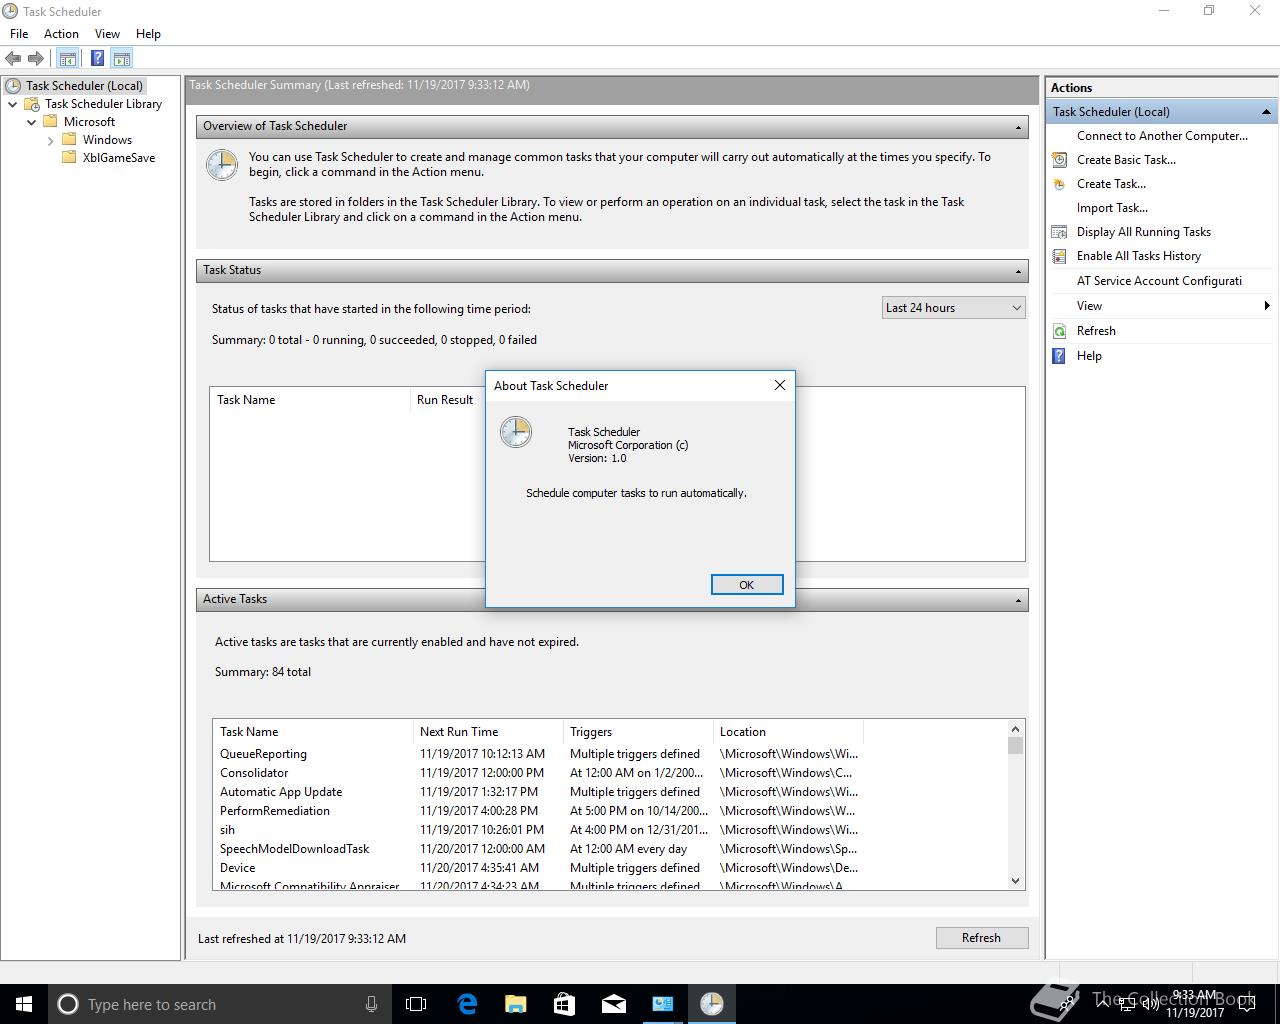Toggle the Show/Hide Console Tree toolbar icon
Screen dimensions: 1280x1024
(68, 59)
